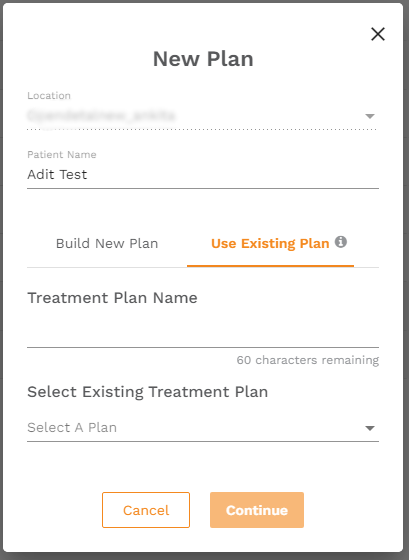Click the Patient Name label
Image resolution: width=409 pixels, height=560 pixels.
[62, 155]
